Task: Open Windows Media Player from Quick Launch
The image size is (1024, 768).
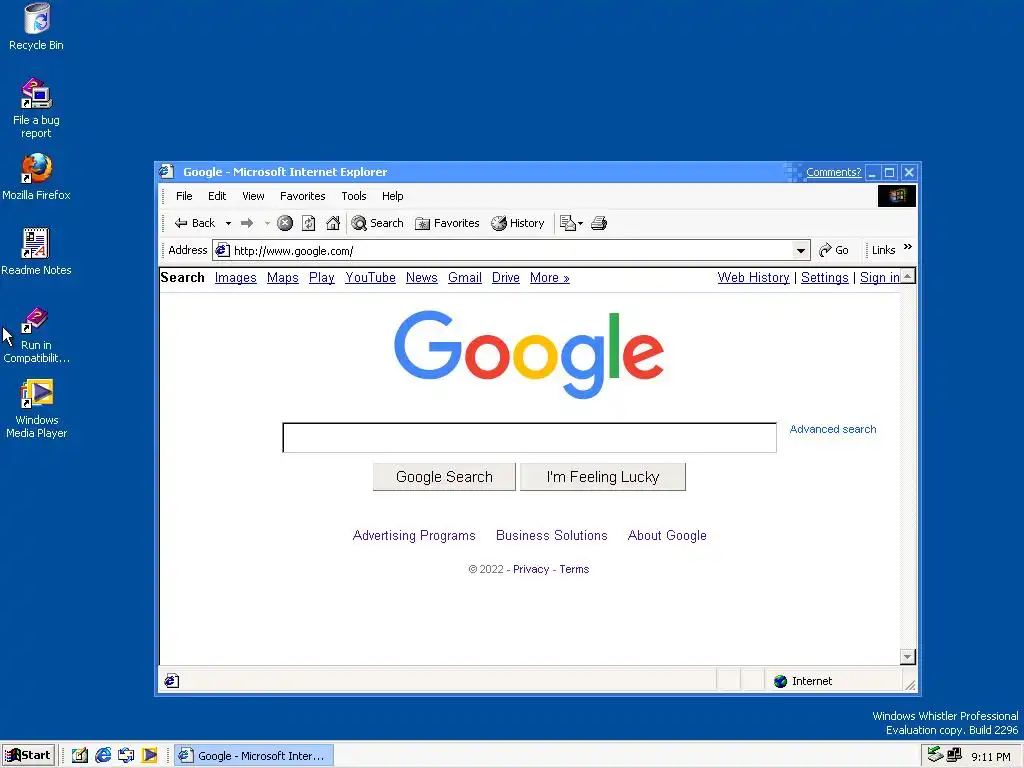Action: click(x=150, y=756)
